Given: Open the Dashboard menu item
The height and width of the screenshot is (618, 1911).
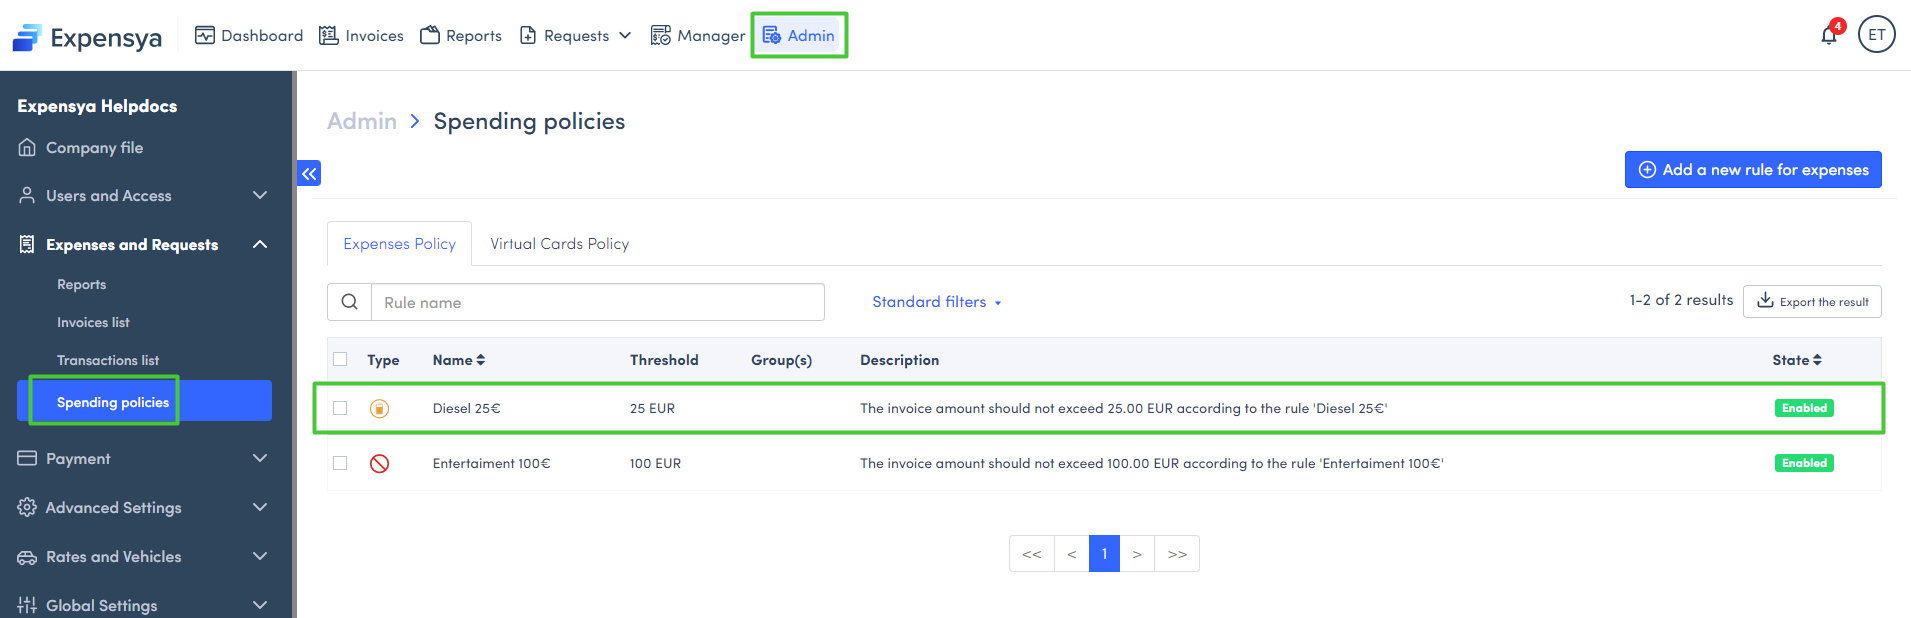Looking at the screenshot, I should tap(249, 36).
